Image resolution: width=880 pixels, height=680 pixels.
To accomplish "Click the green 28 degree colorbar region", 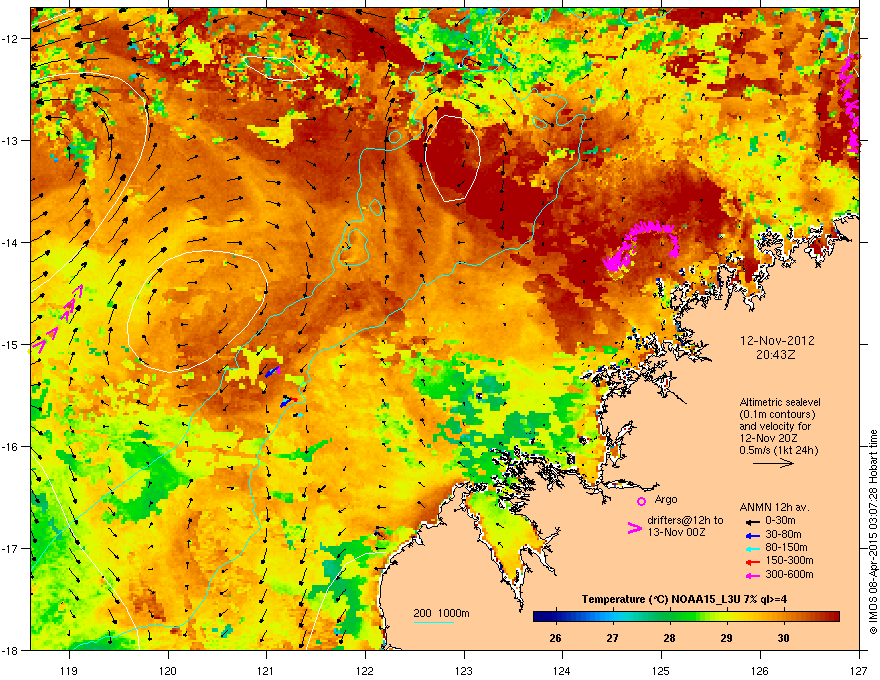I will [x=670, y=616].
